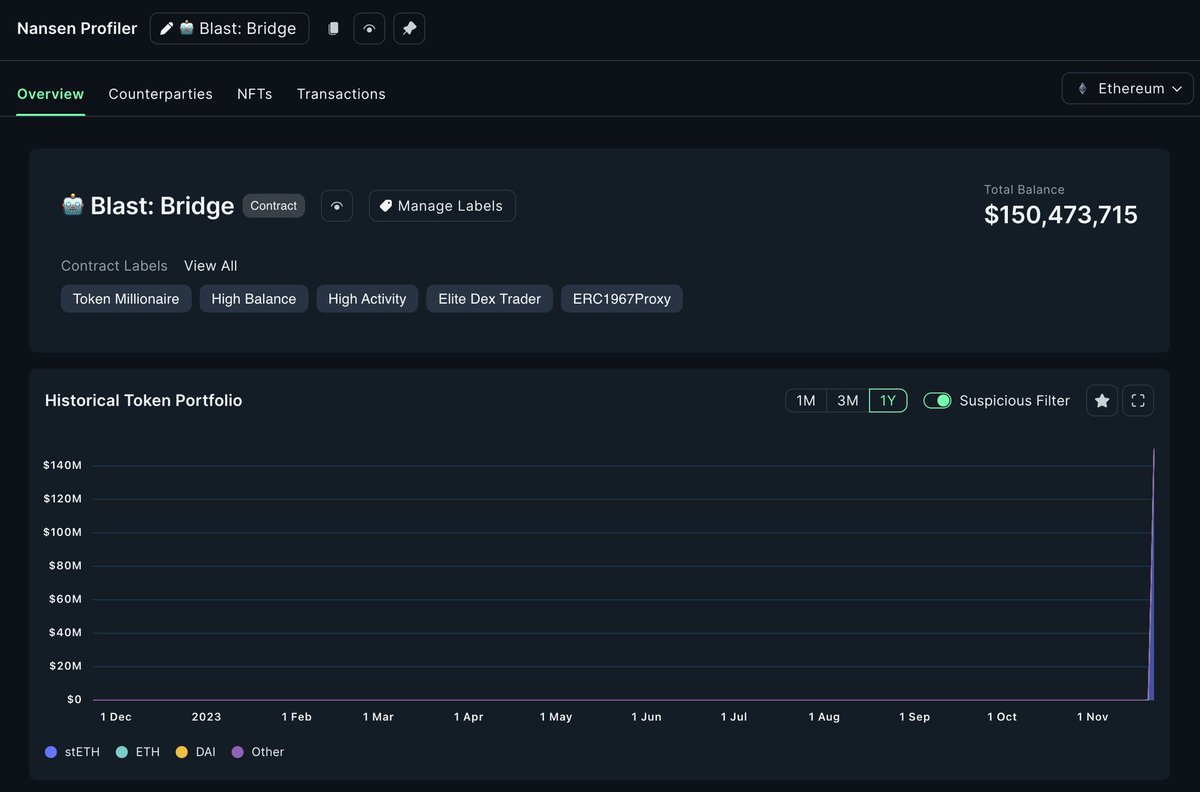Screen dimensions: 1200x792
Task: Toggle stETH series in legend
Action: [73, 752]
